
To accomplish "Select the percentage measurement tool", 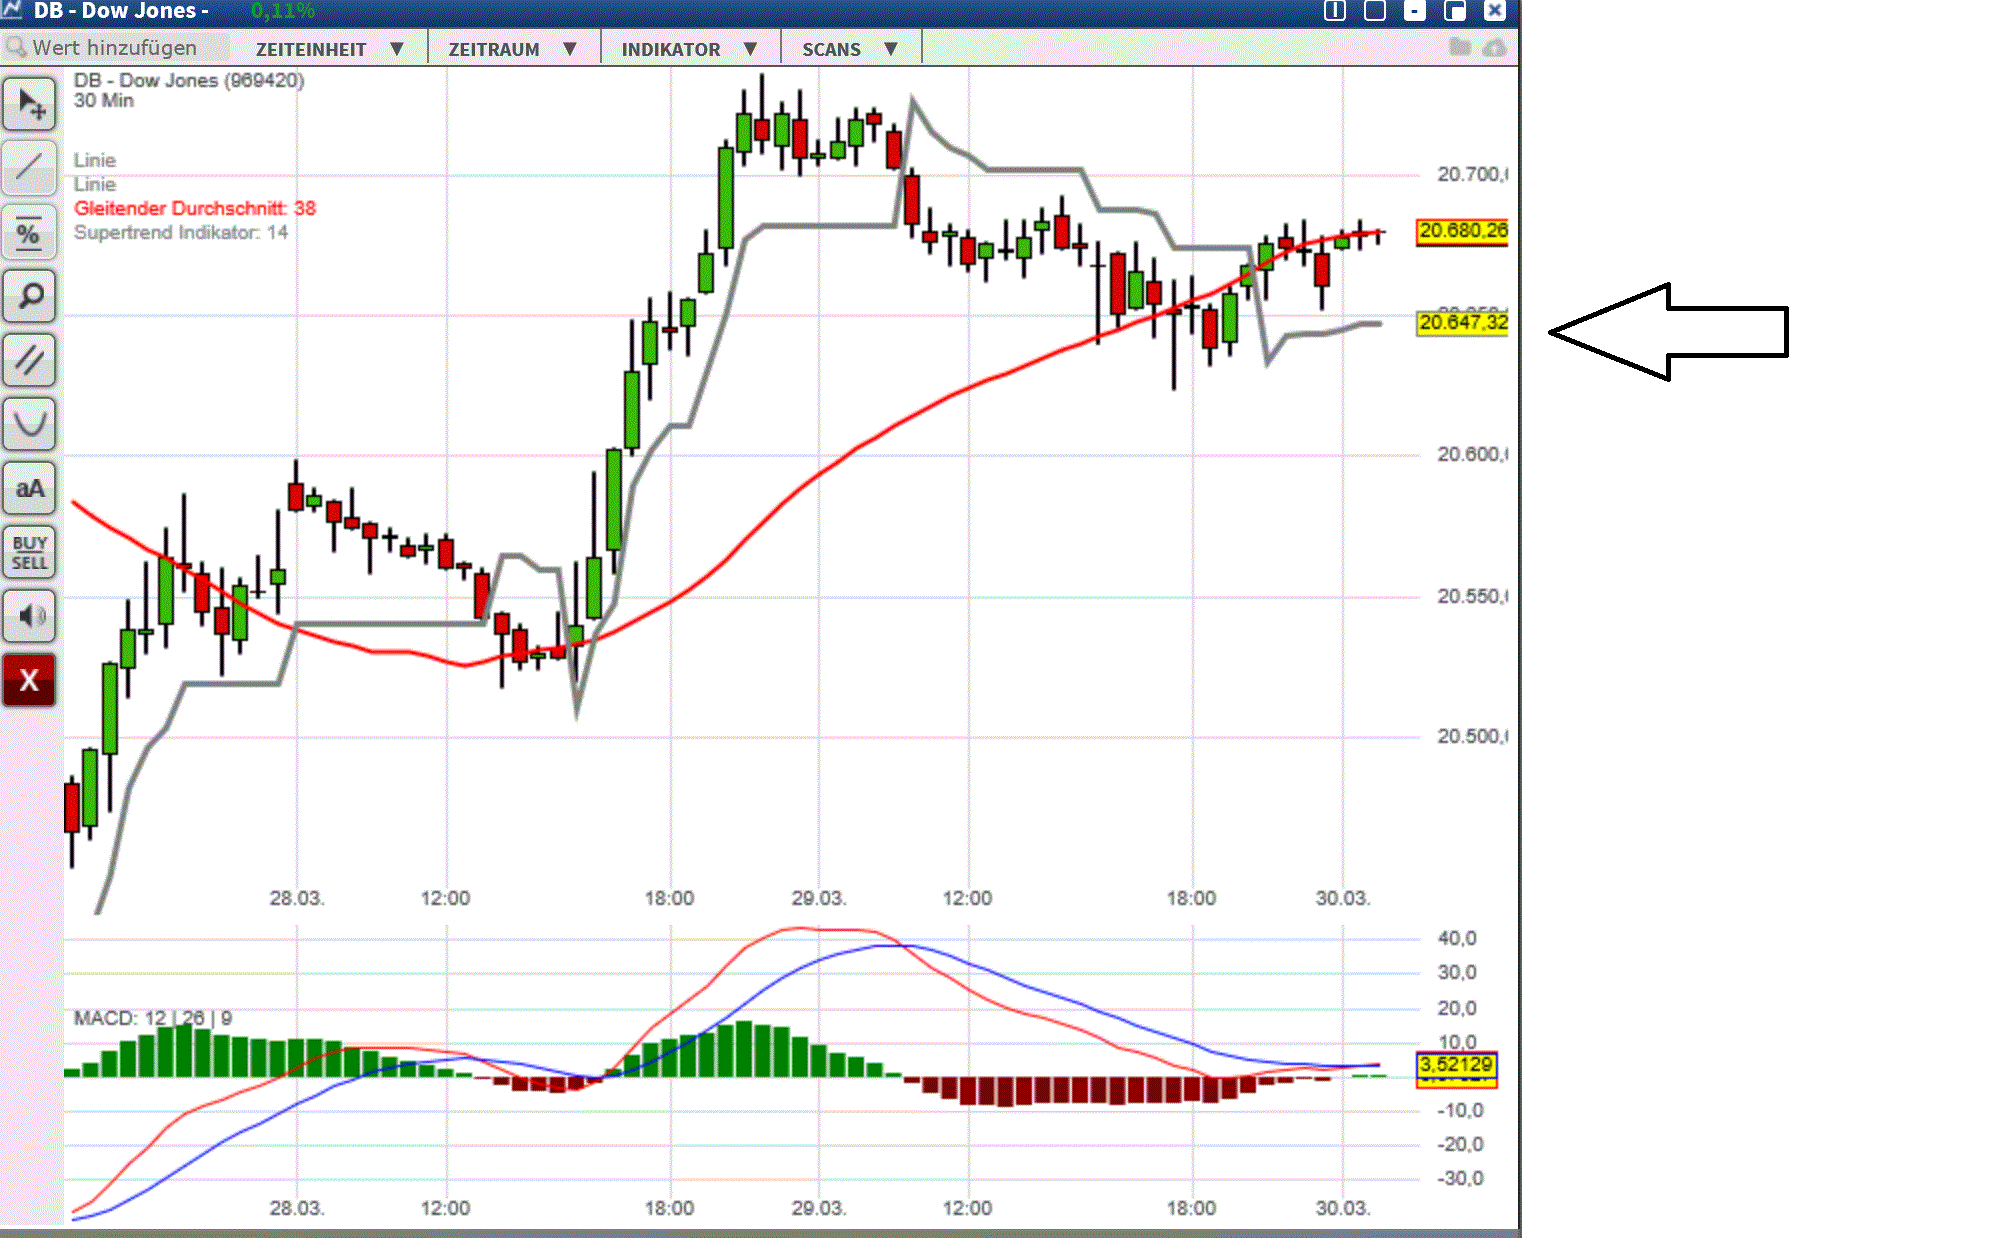I will (29, 232).
